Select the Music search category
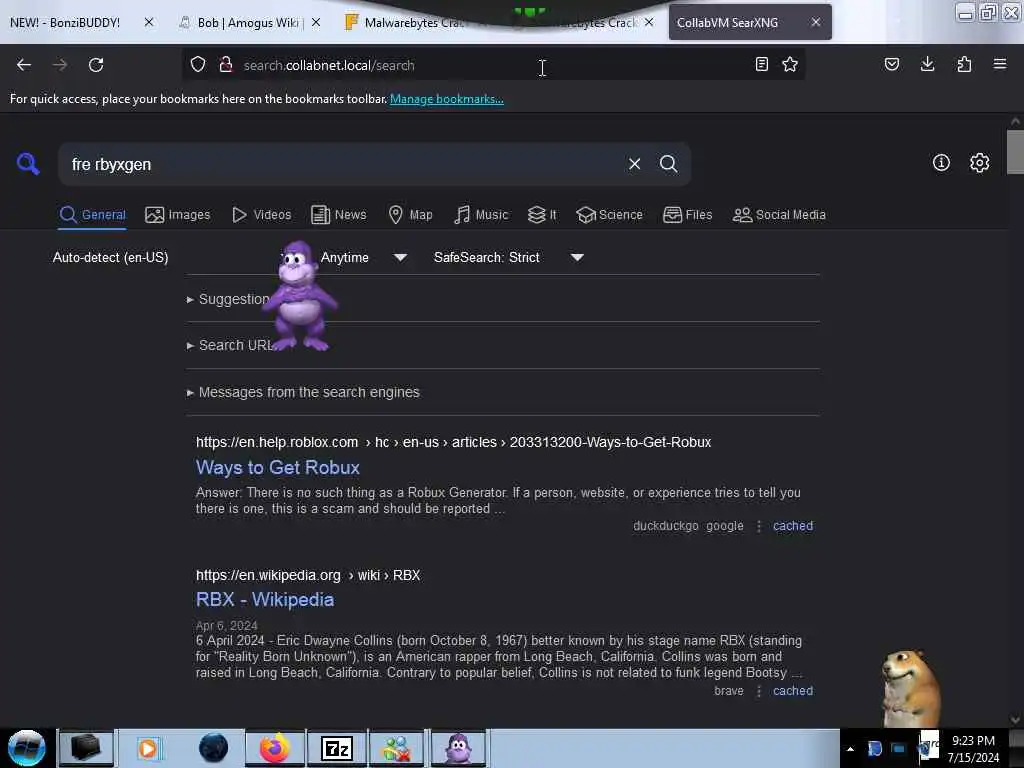Viewport: 1024px width, 768px height. 481,214
